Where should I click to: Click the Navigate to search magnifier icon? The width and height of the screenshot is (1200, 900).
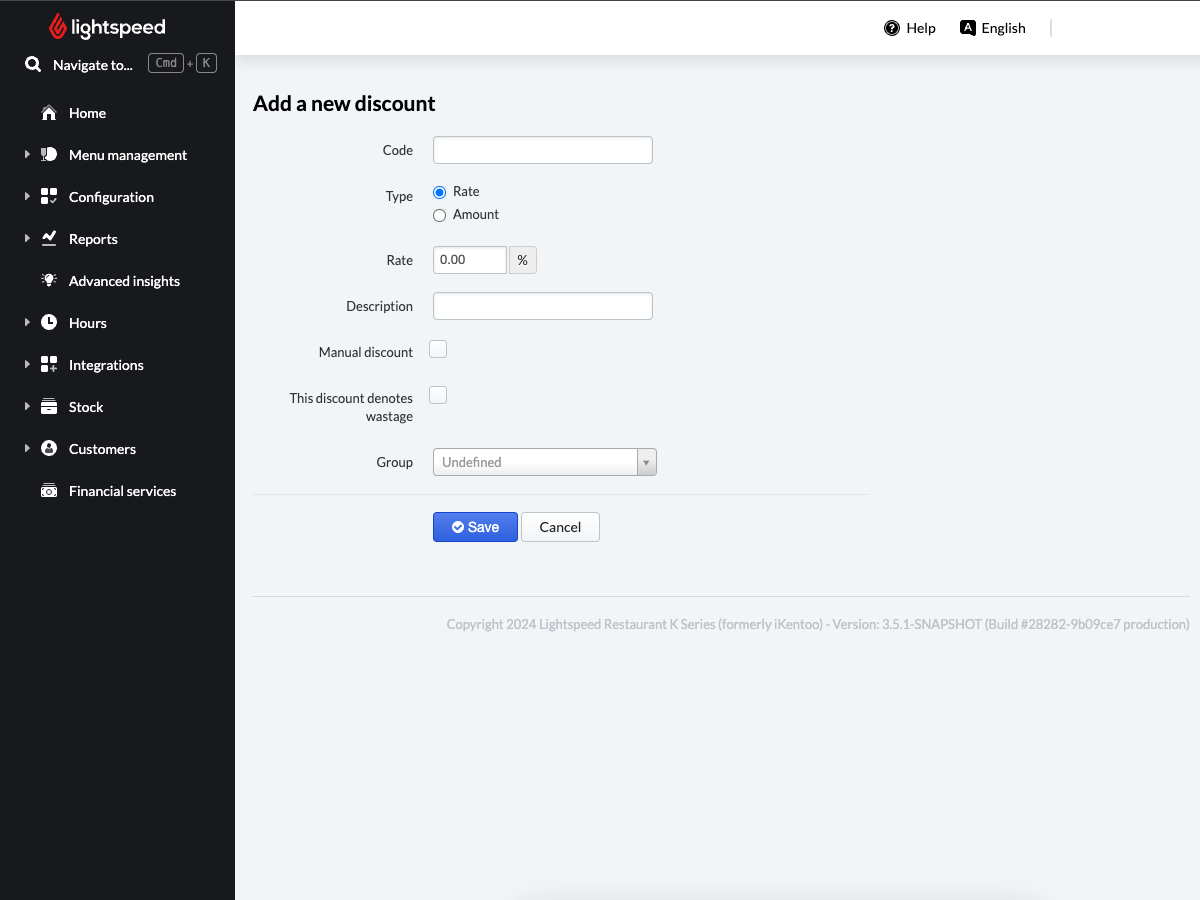(x=33, y=65)
